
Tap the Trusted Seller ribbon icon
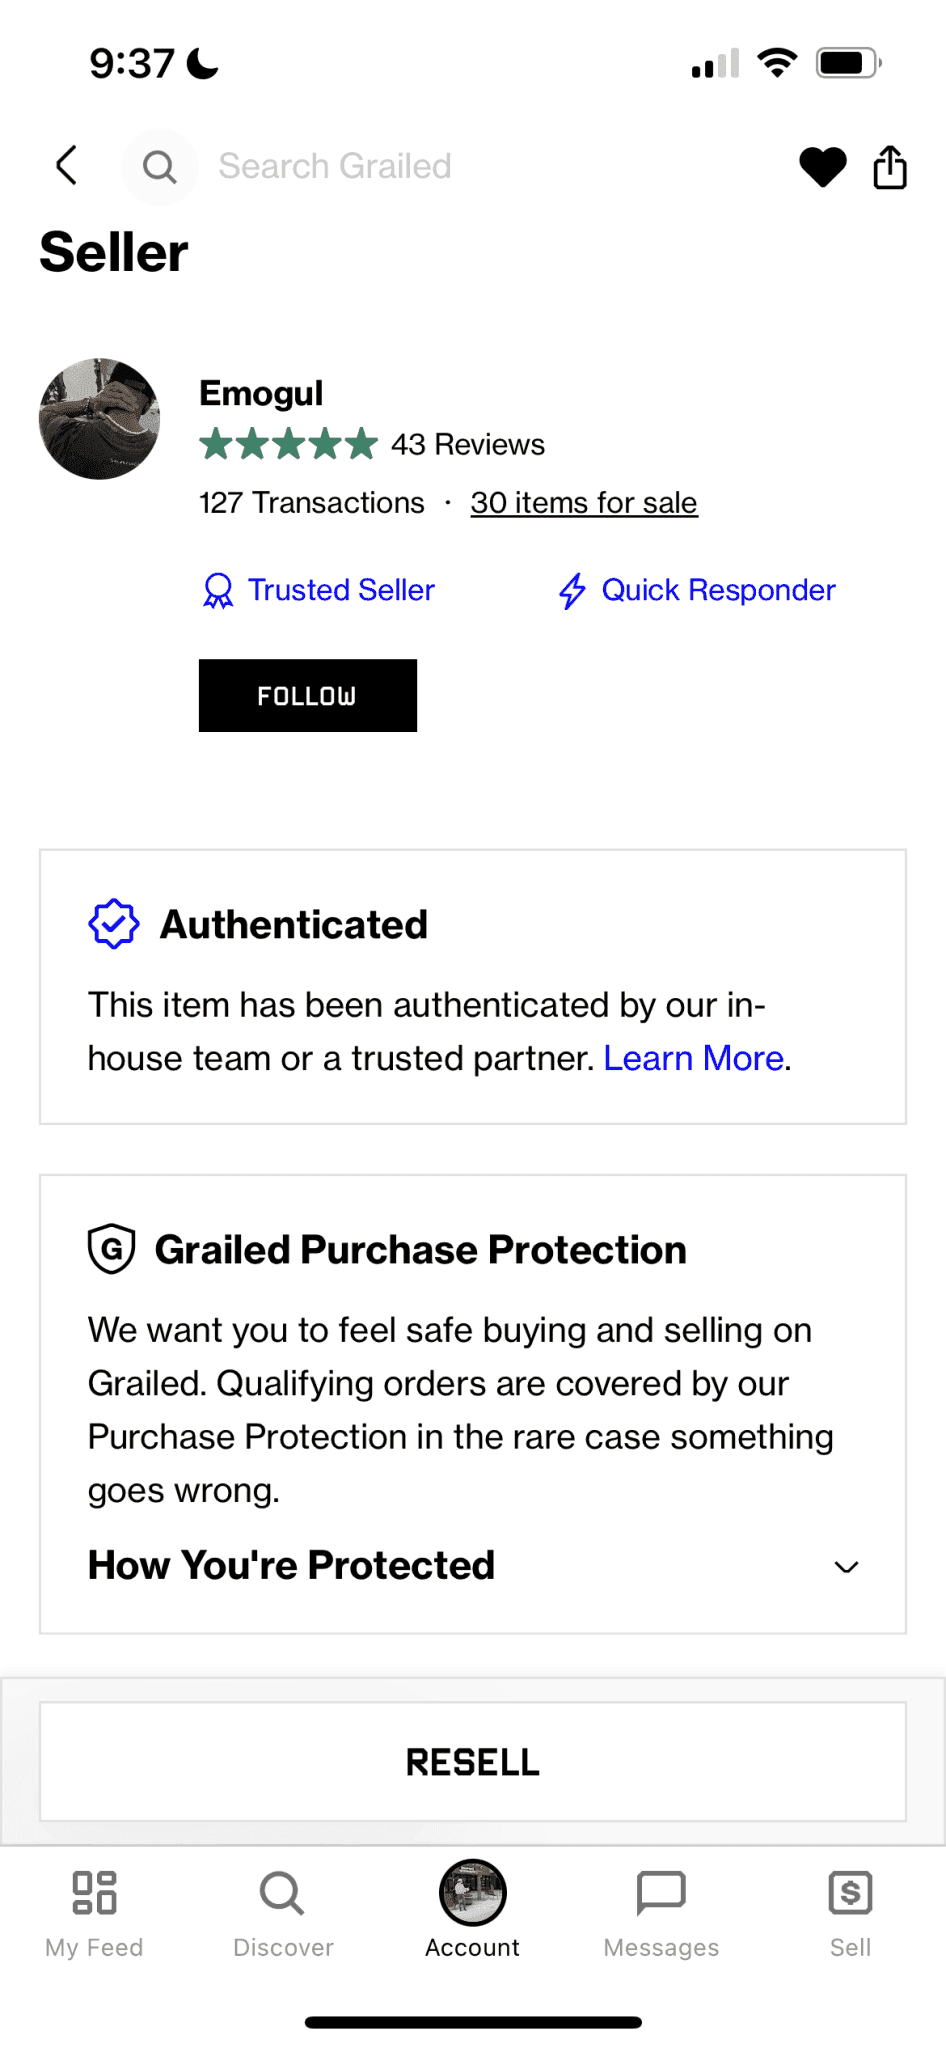pos(218,591)
